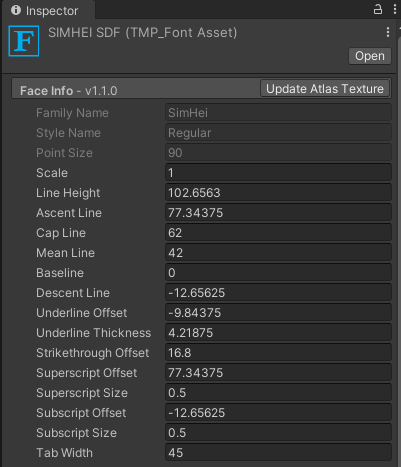Edit the Strikethrough Offset value field
This screenshot has width=401, height=467.
(x=278, y=353)
